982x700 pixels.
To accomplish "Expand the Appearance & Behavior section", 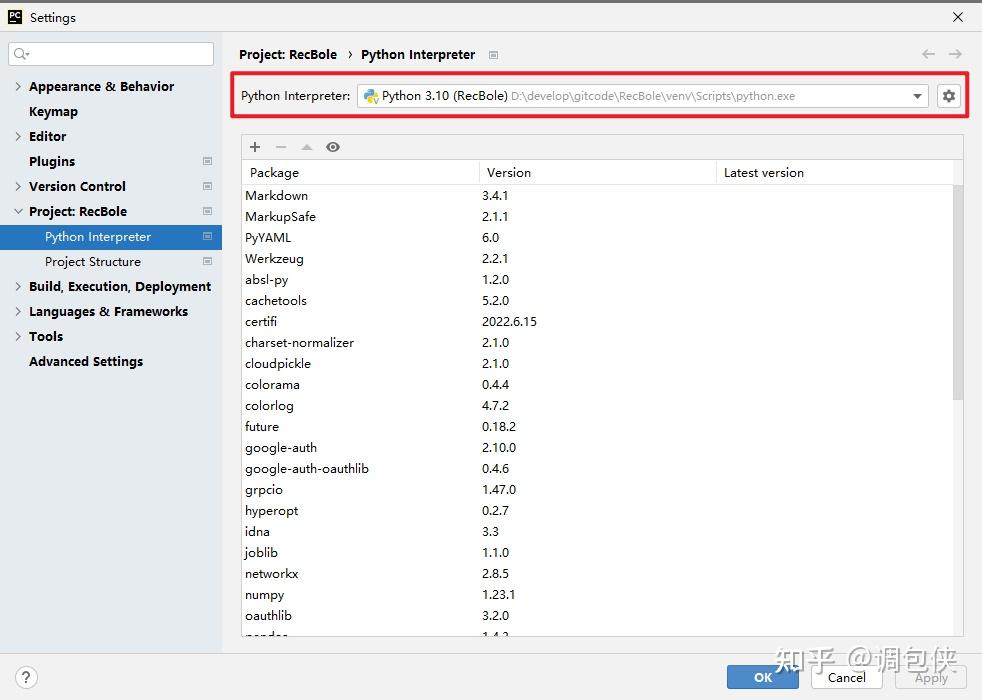I will pyautogui.click(x=18, y=87).
